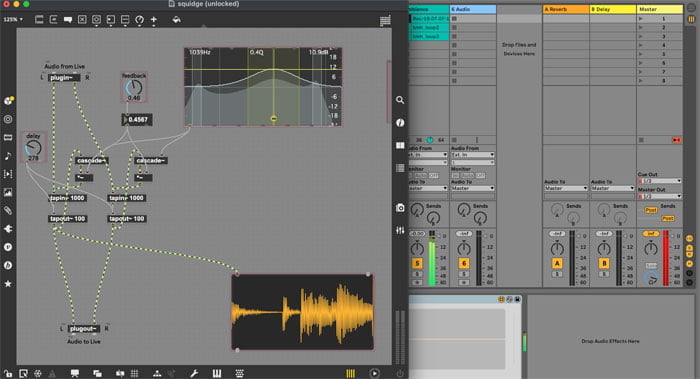Open the inspector info icon in Max right sidebar
Image resolution: width=700 pixels, height=379 pixels.
coord(400,122)
